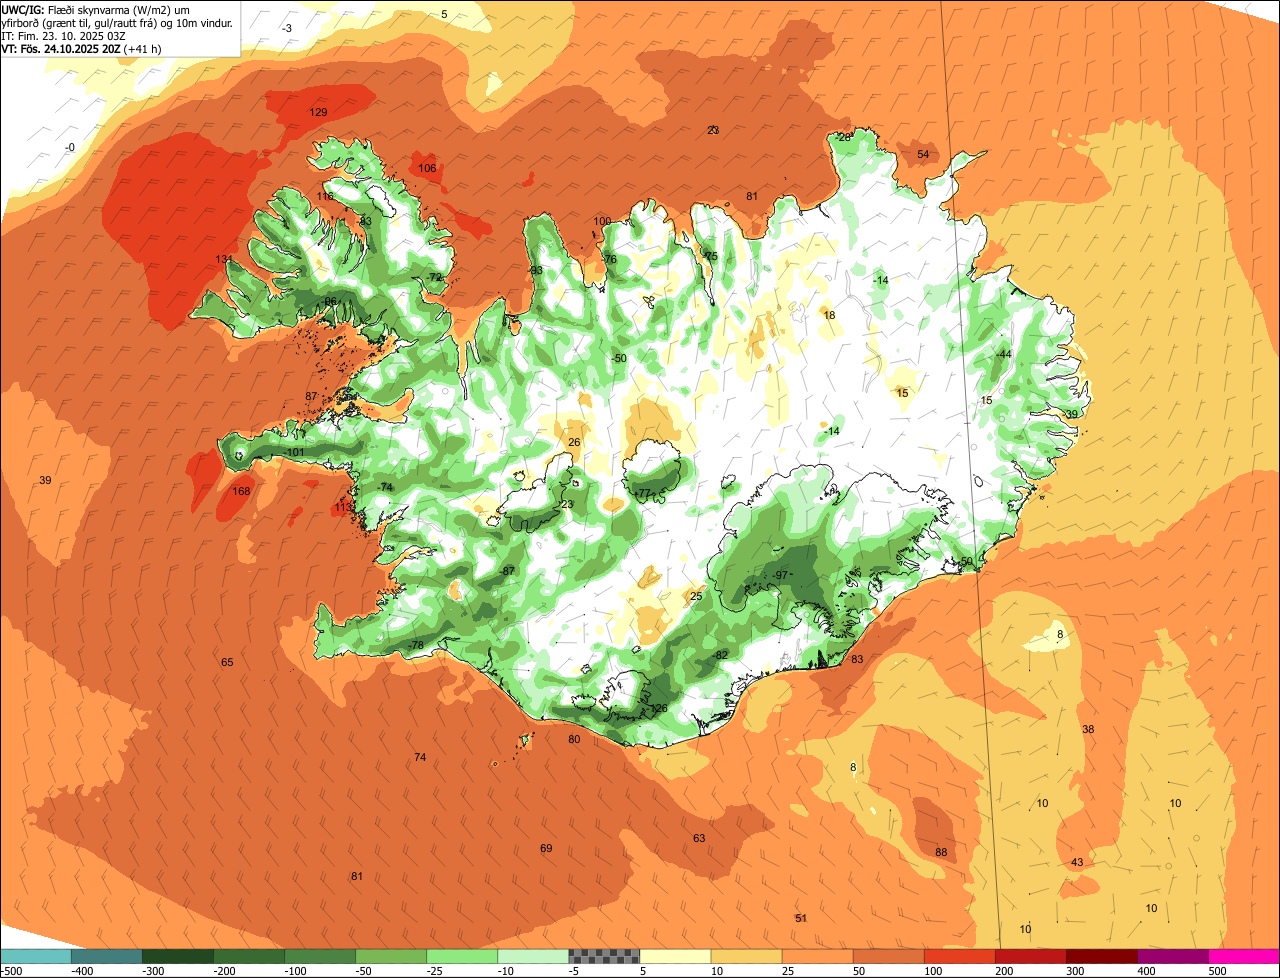The height and width of the screenshot is (978, 1280).
Task: Click the 43 value on the map
Action: (1077, 862)
